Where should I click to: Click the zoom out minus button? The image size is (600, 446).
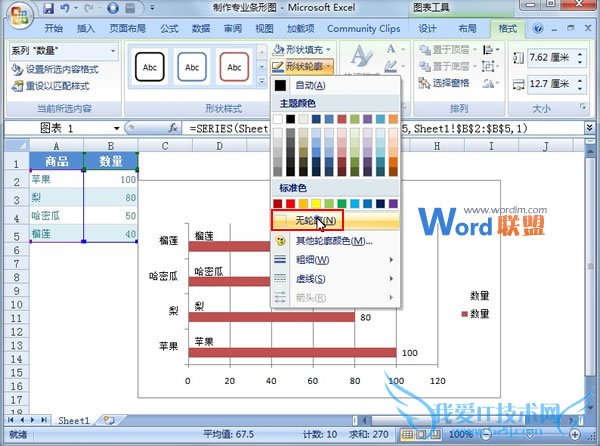pos(486,434)
